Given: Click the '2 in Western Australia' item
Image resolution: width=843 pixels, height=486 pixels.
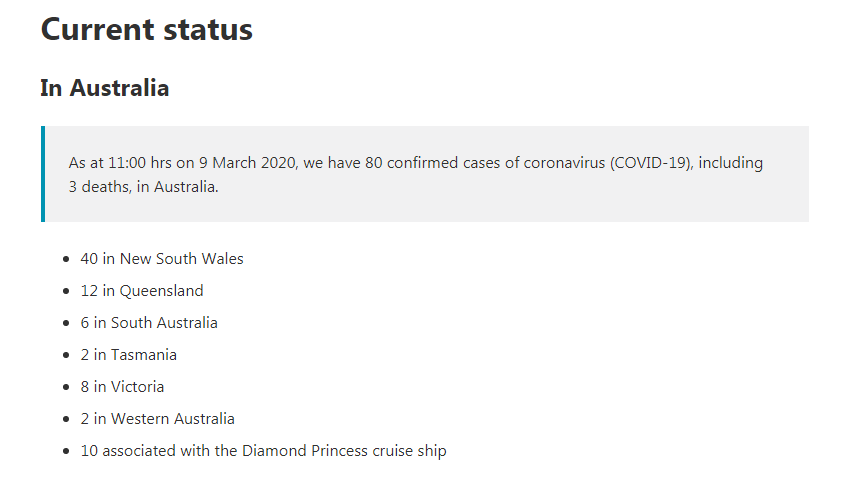Looking at the screenshot, I should click(158, 419).
